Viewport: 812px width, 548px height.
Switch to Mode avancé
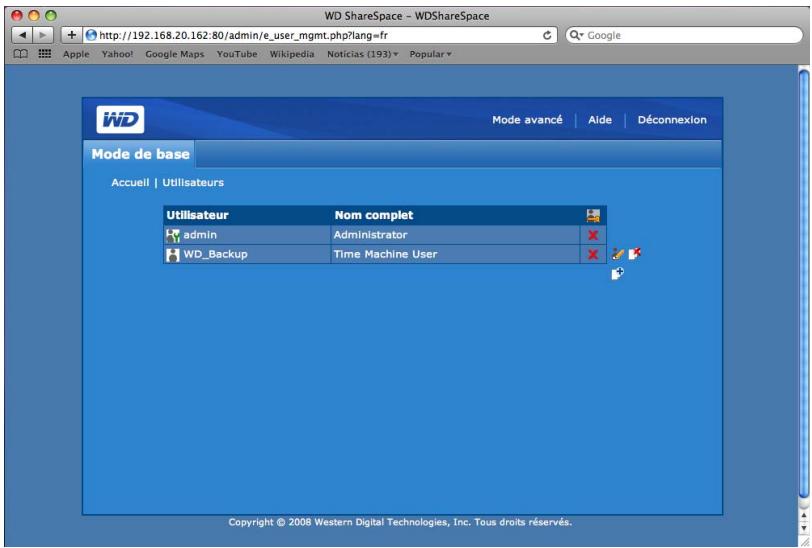point(527,120)
